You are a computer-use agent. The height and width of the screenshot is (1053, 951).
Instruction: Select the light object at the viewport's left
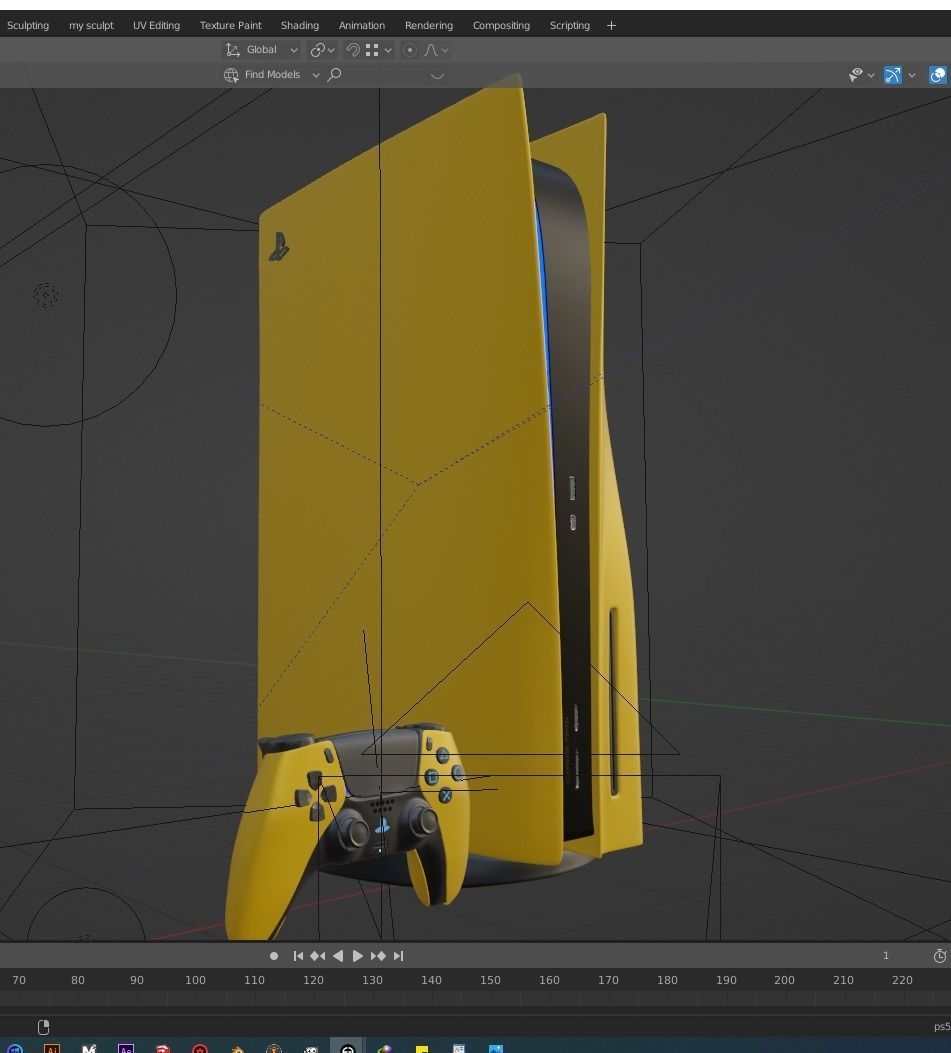tap(46, 295)
